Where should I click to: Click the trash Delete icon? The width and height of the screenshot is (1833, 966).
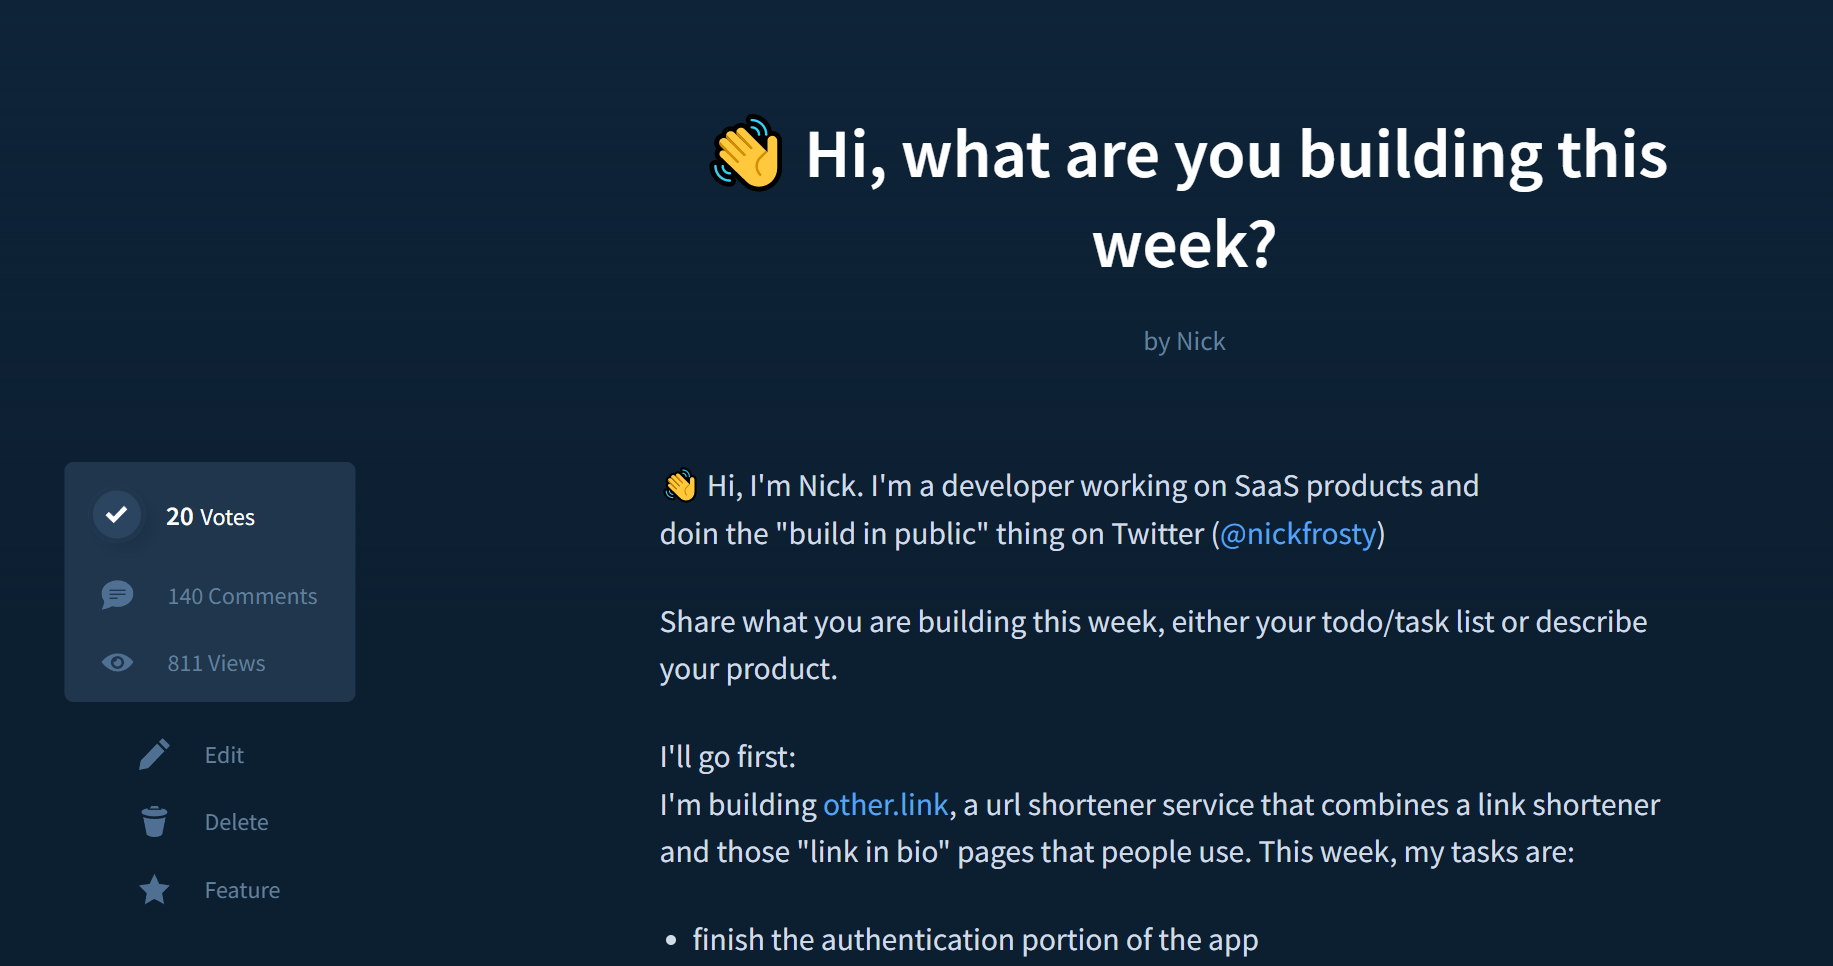coord(154,822)
